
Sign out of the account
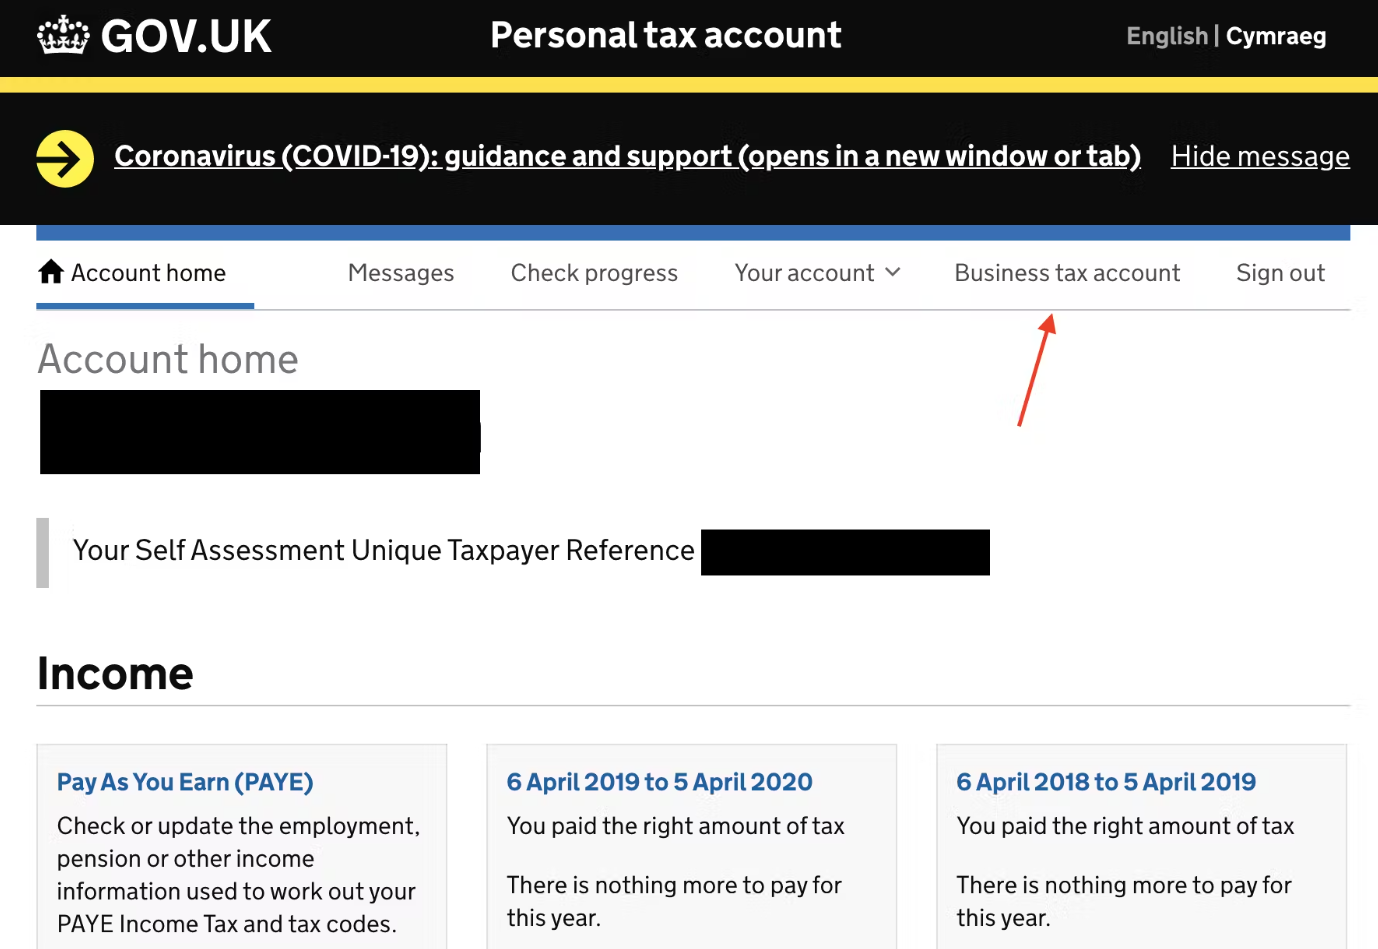1280,273
